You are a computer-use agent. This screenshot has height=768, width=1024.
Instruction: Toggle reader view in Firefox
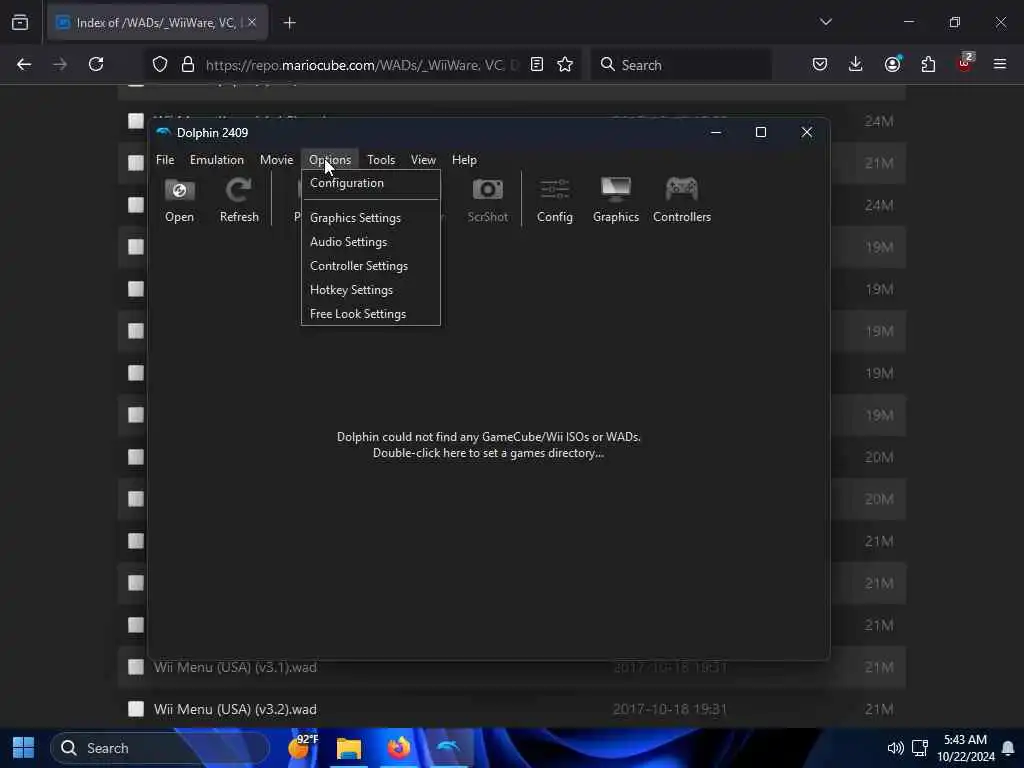coord(537,64)
